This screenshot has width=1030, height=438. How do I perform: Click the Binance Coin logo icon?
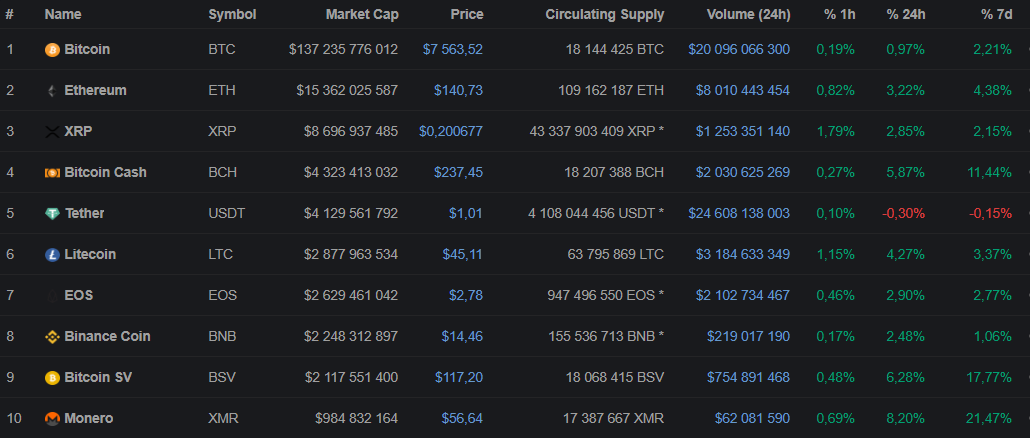coord(52,336)
